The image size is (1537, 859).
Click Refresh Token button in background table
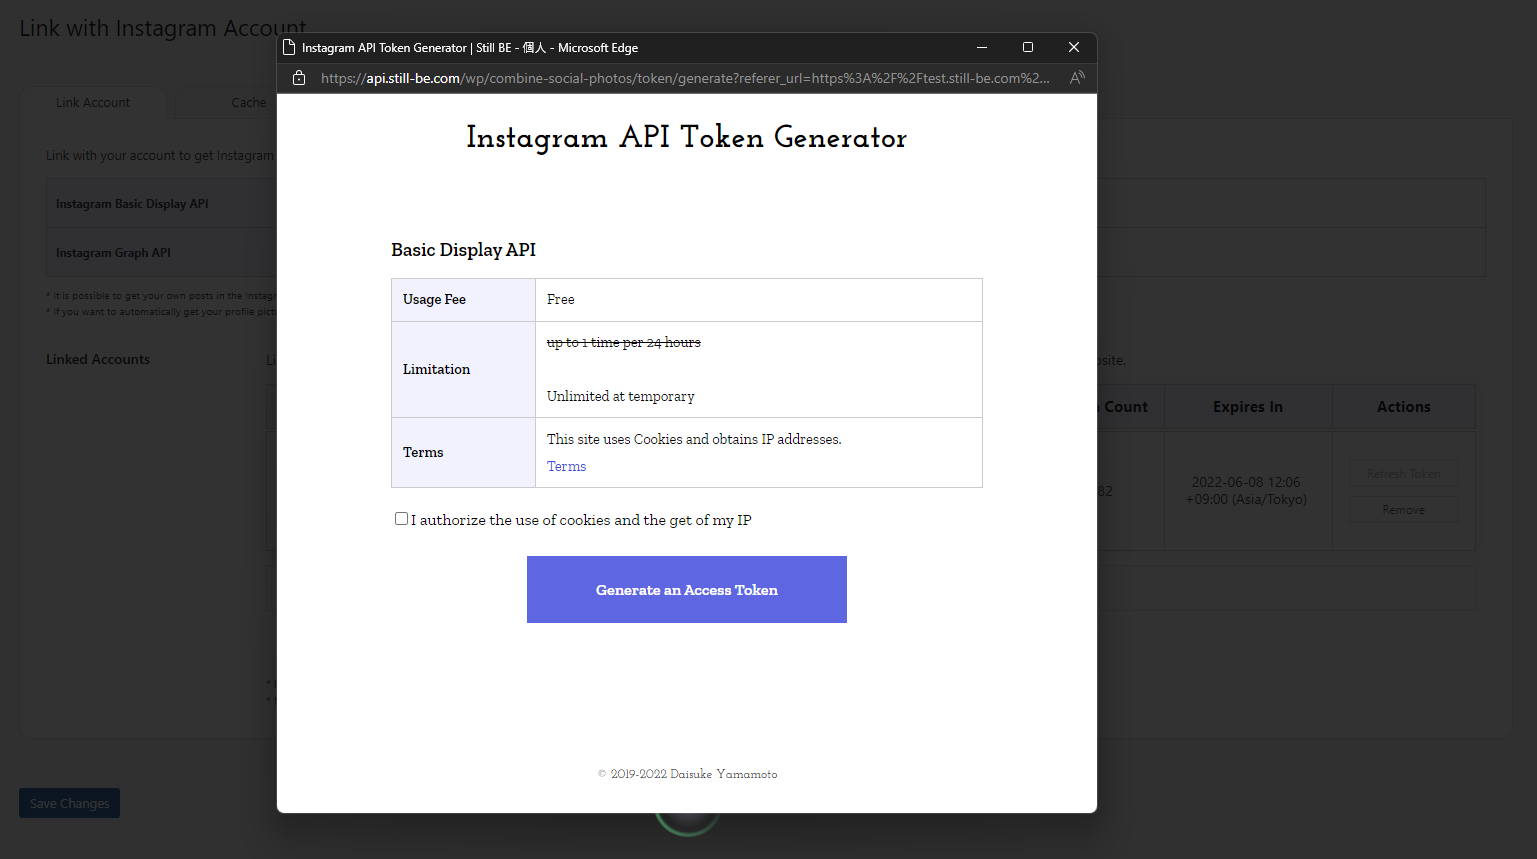1404,474
